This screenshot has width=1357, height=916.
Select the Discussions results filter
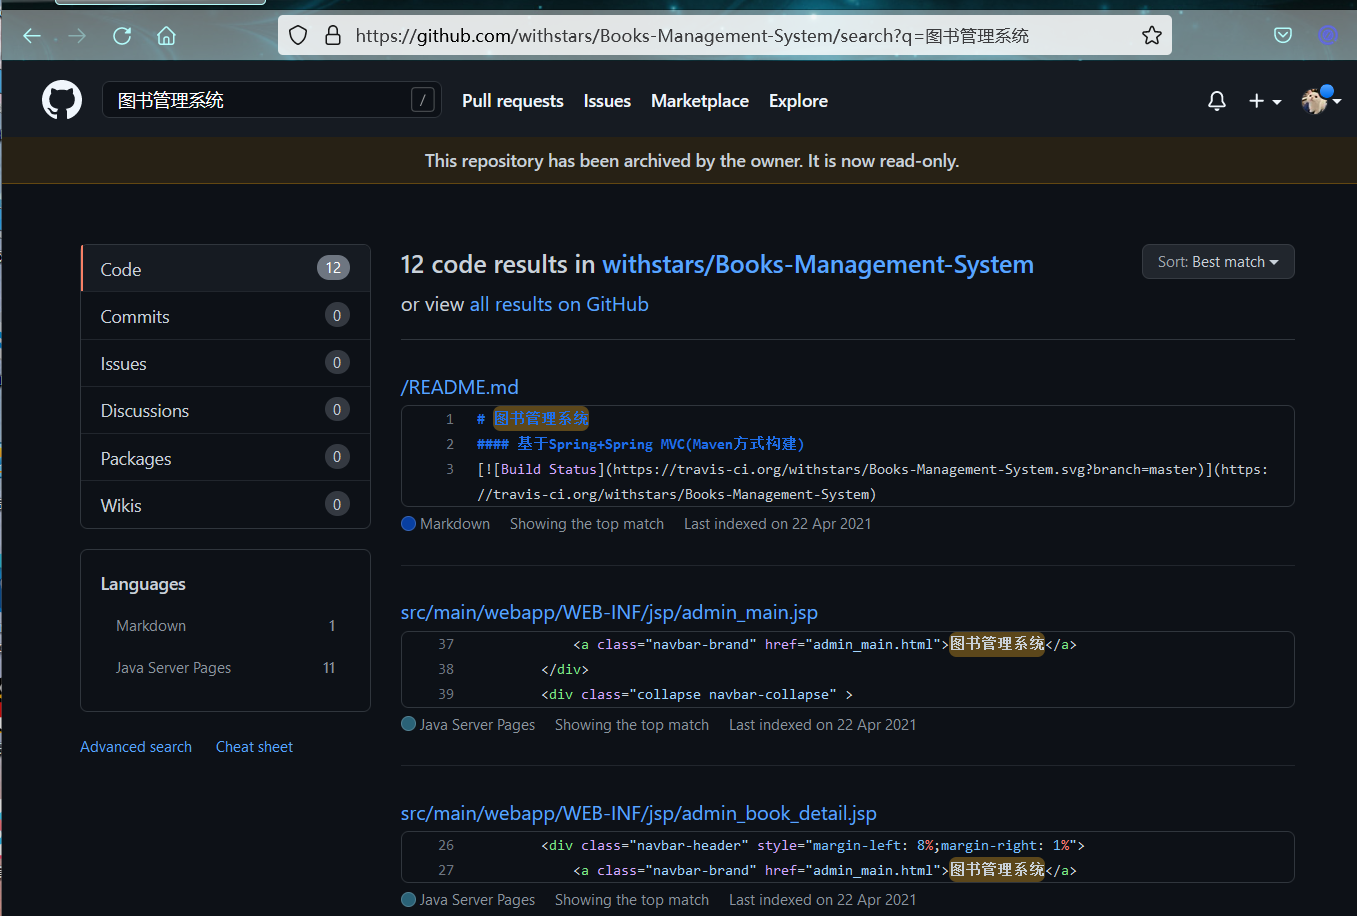(225, 410)
